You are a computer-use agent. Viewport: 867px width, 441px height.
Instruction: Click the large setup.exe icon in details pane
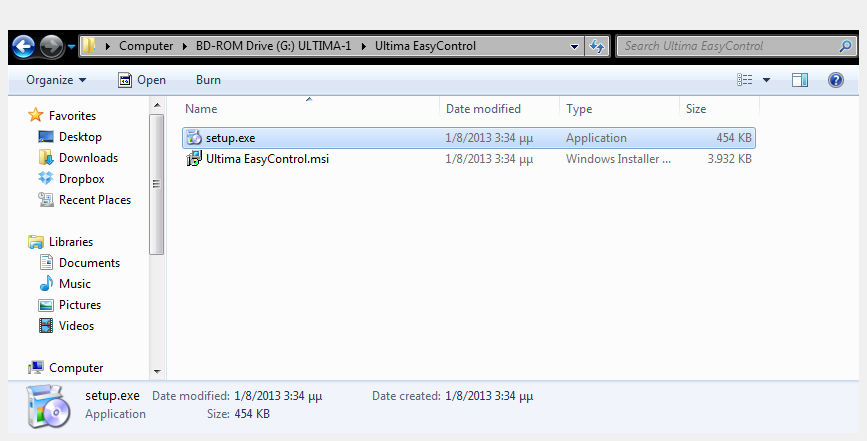[x=48, y=407]
